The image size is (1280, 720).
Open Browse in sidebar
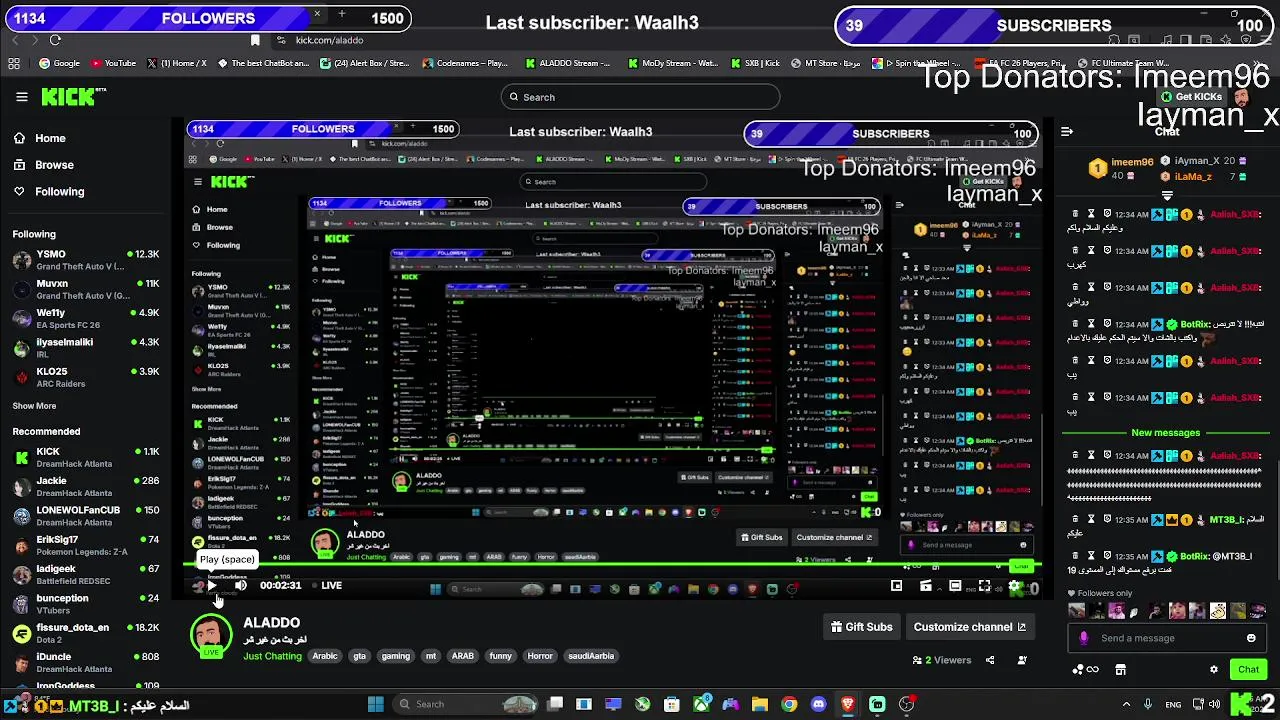pos(45,165)
